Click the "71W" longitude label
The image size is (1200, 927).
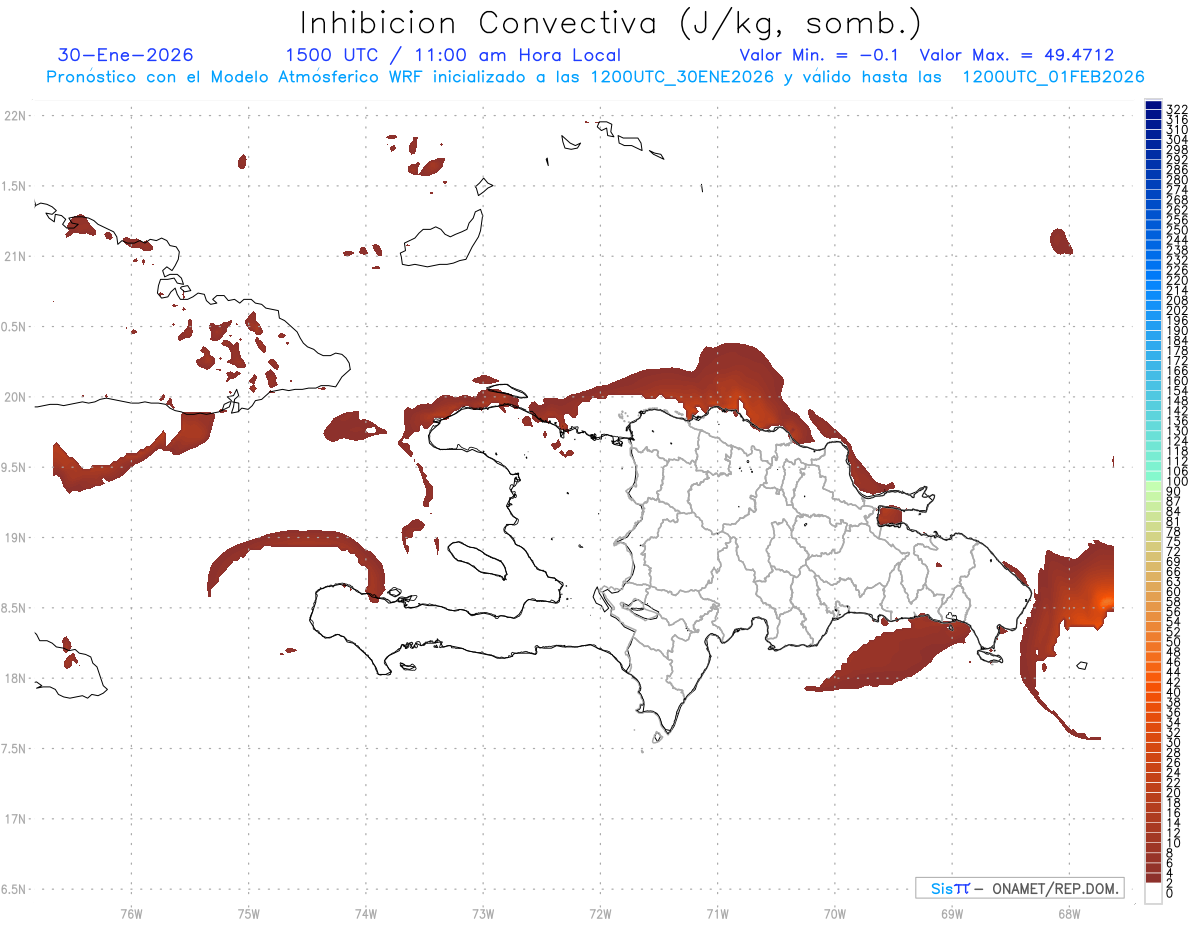[717, 912]
